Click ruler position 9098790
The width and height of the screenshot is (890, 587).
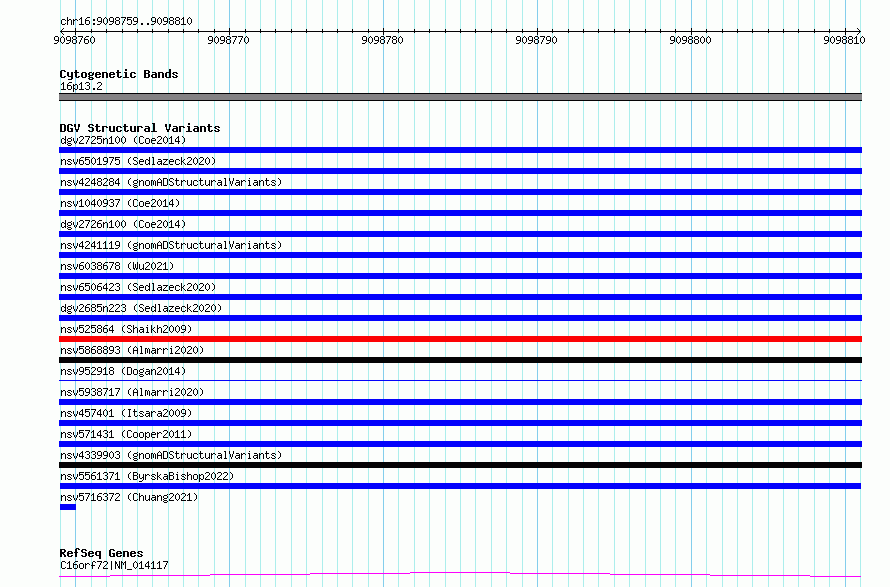[x=536, y=40]
